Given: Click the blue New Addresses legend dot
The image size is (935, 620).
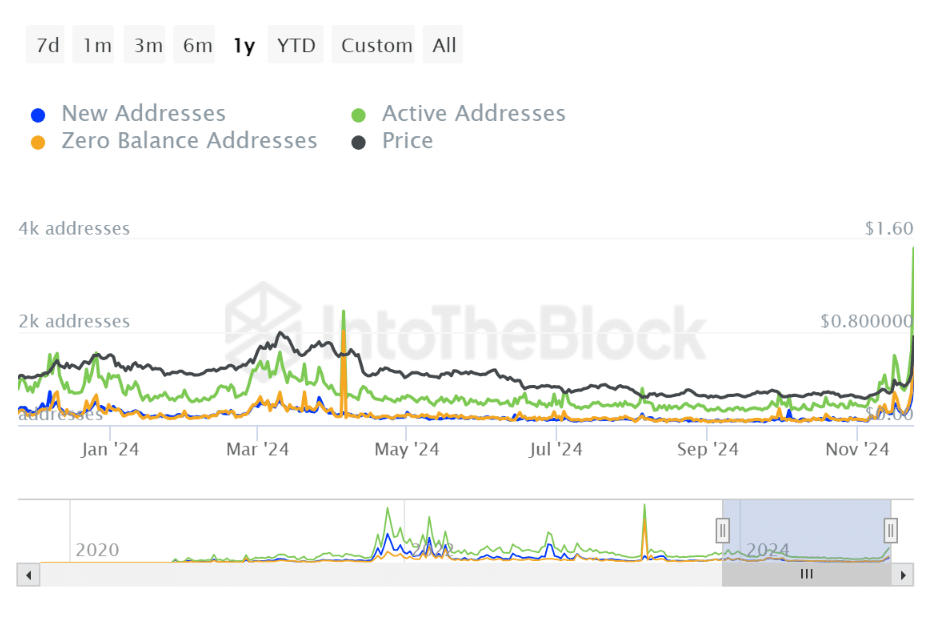Looking at the screenshot, I should coord(38,115).
